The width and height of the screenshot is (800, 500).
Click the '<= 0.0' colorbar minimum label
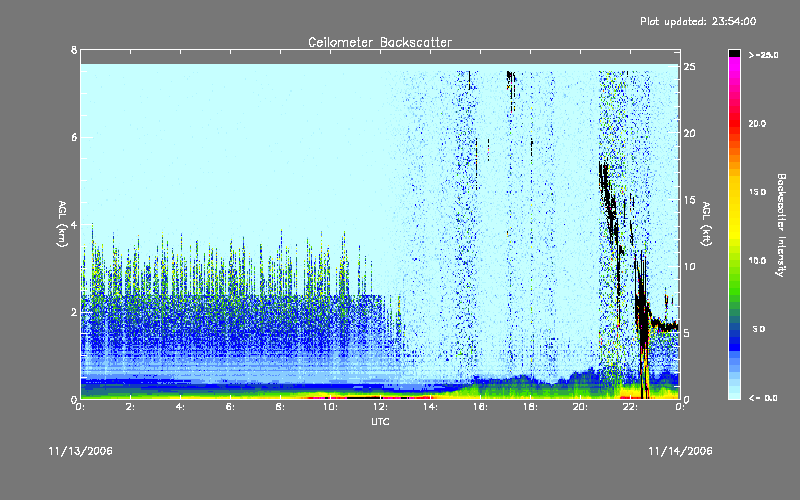click(764, 398)
